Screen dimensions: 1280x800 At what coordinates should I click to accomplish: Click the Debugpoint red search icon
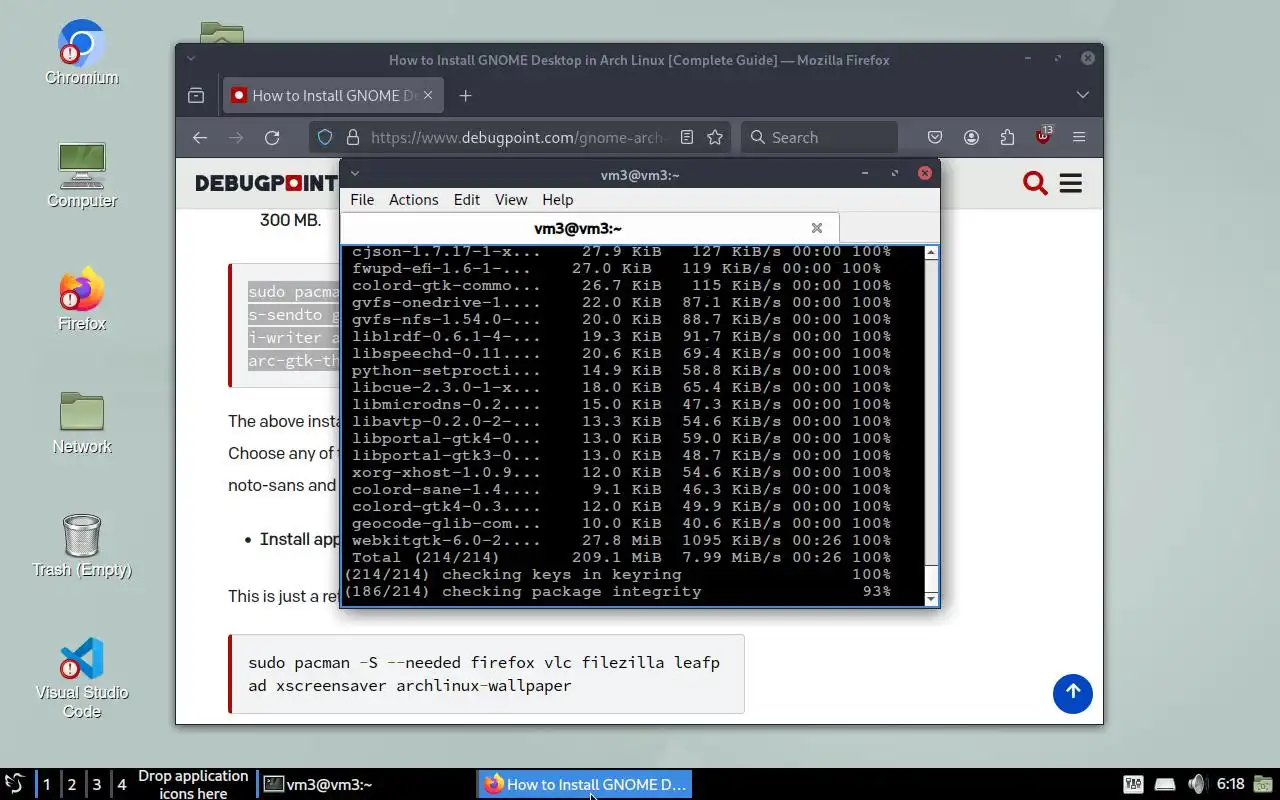tap(1035, 183)
